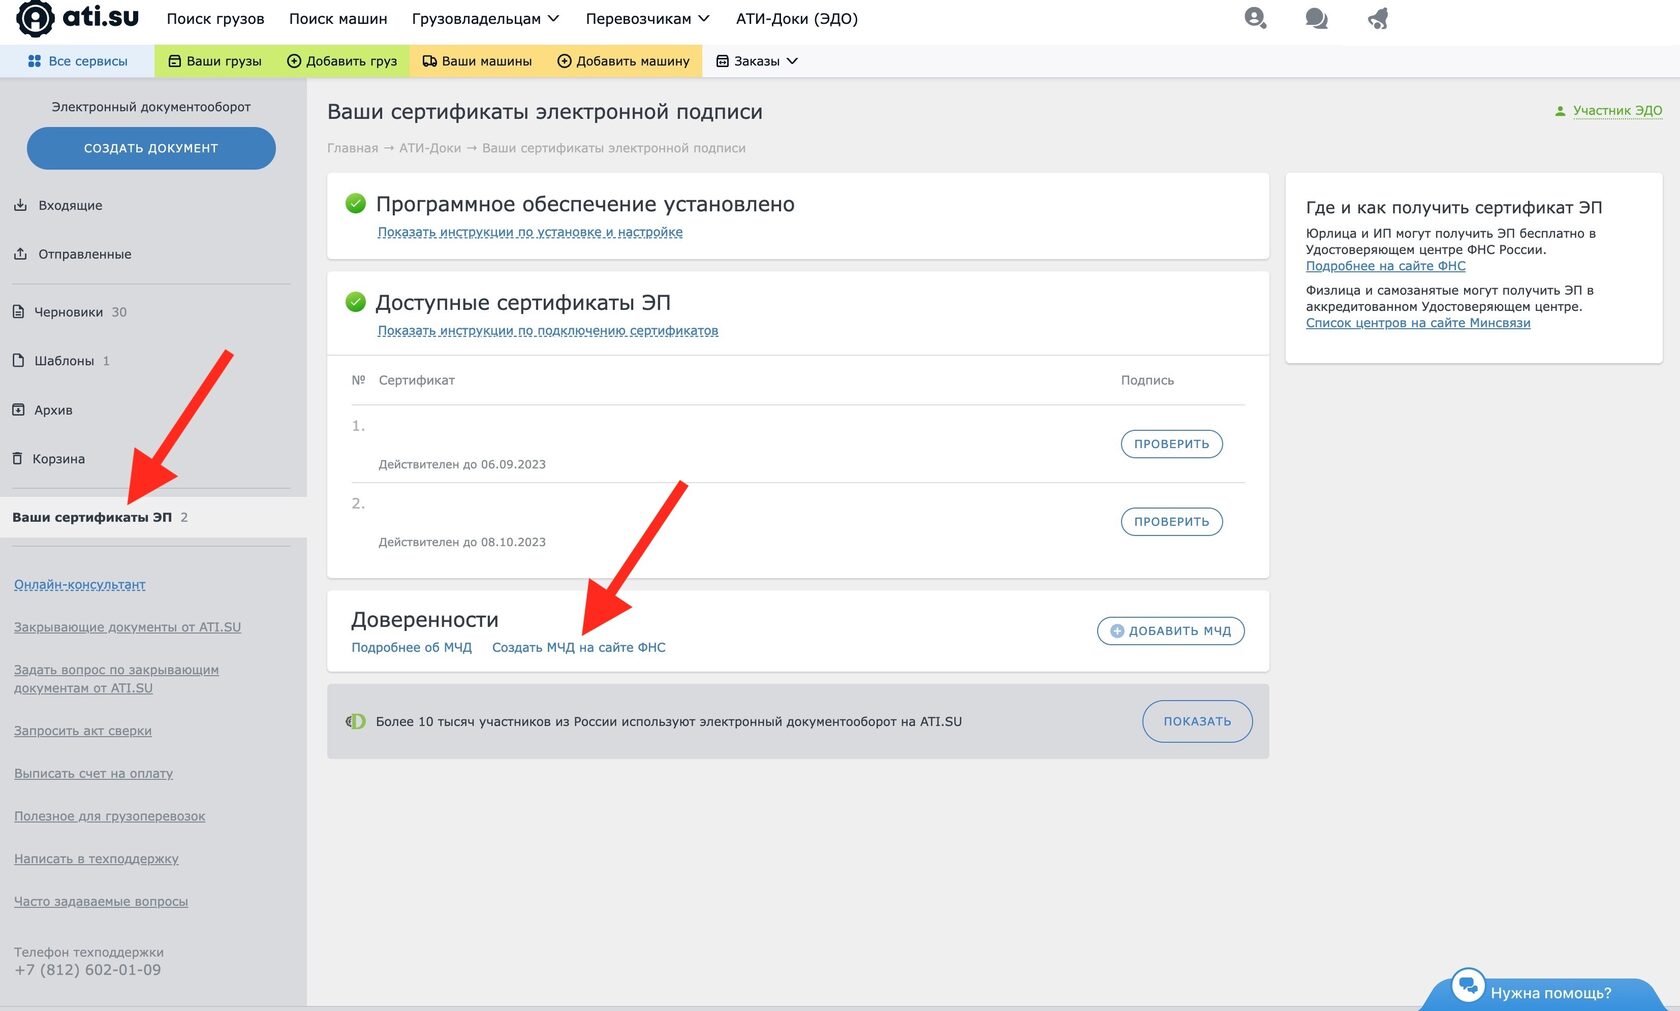Open Подробнее об МЧД link

coord(411,648)
